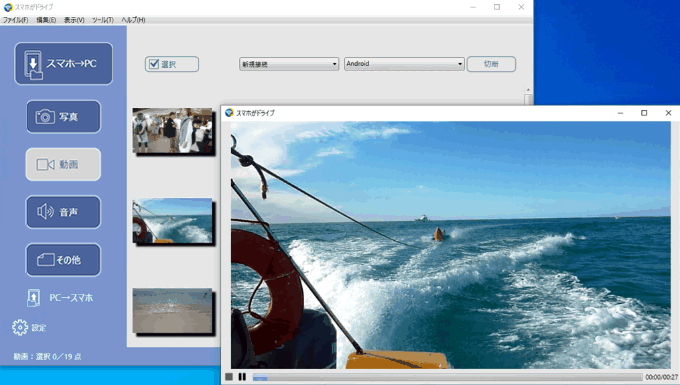This screenshot has height=385, width=680.
Task: Click the video playback progress bar
Action: (x=447, y=377)
